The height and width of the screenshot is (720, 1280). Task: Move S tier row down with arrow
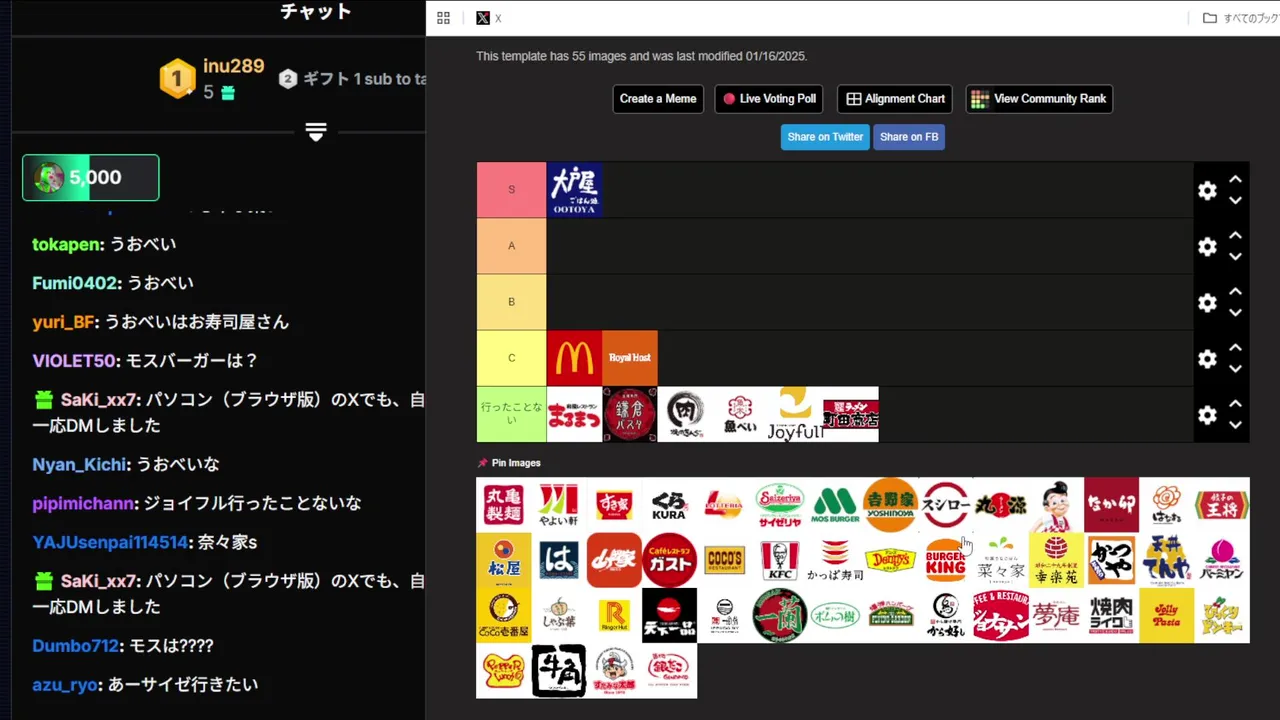(1235, 201)
